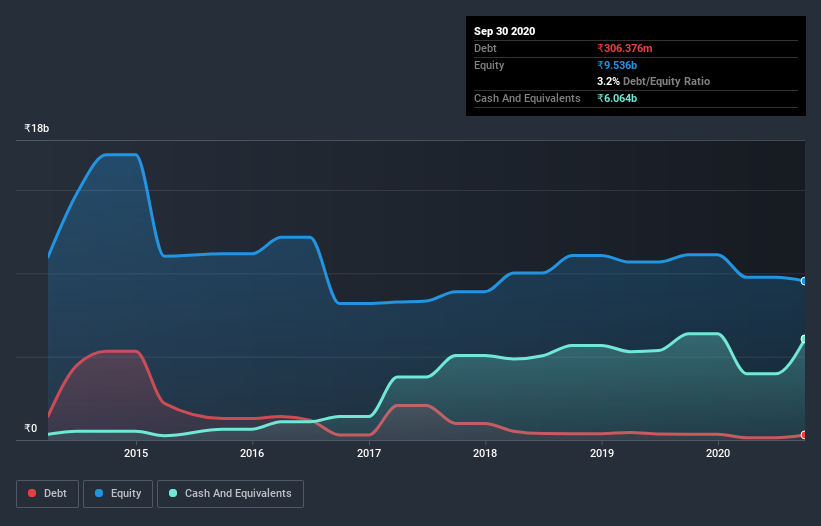This screenshot has height=526, width=821.
Task: Select the 2020 x-axis label
Action: [718, 453]
